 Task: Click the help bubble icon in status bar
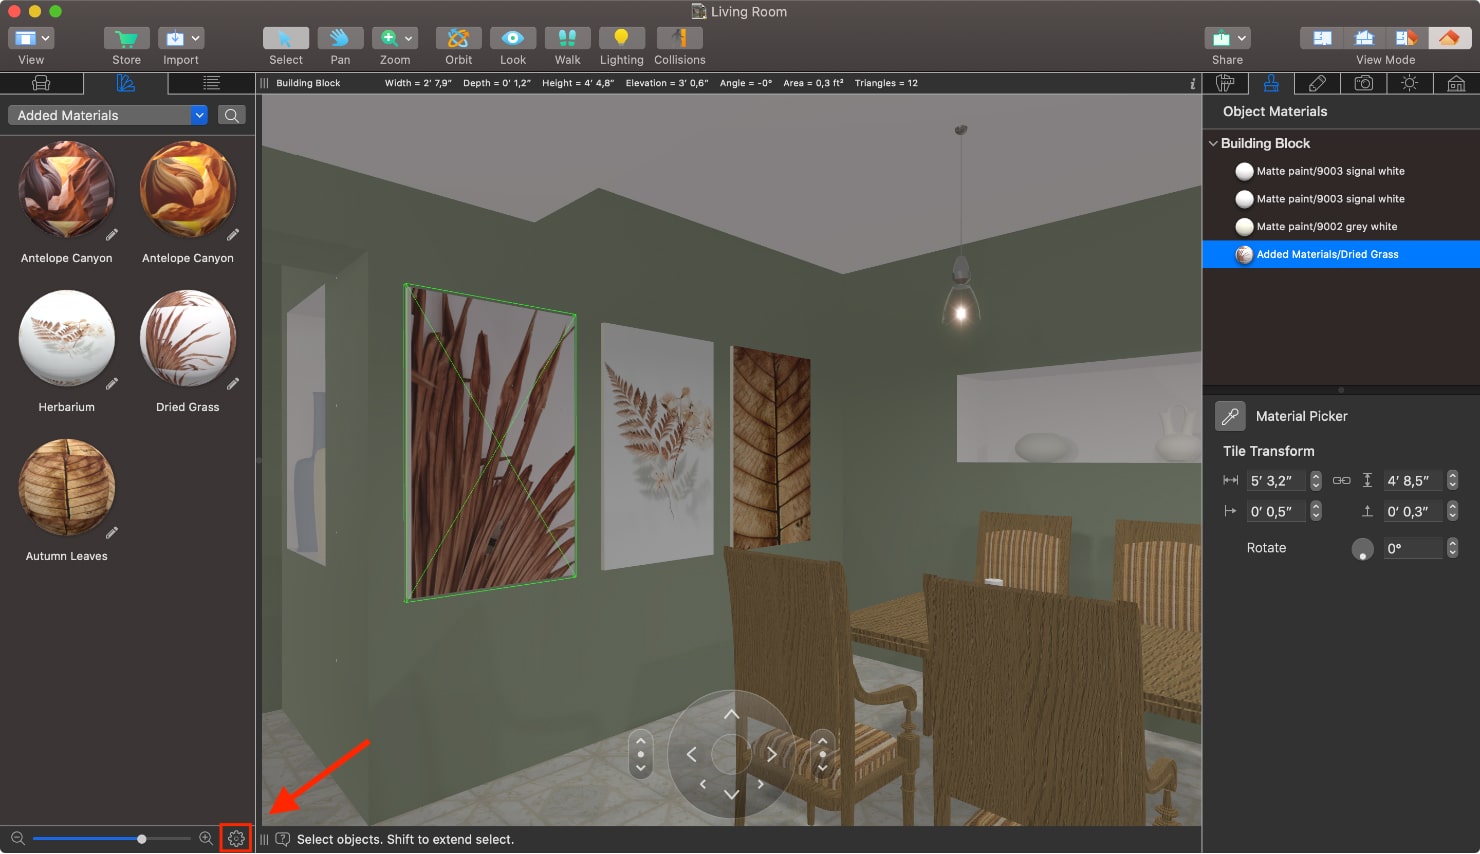click(283, 840)
